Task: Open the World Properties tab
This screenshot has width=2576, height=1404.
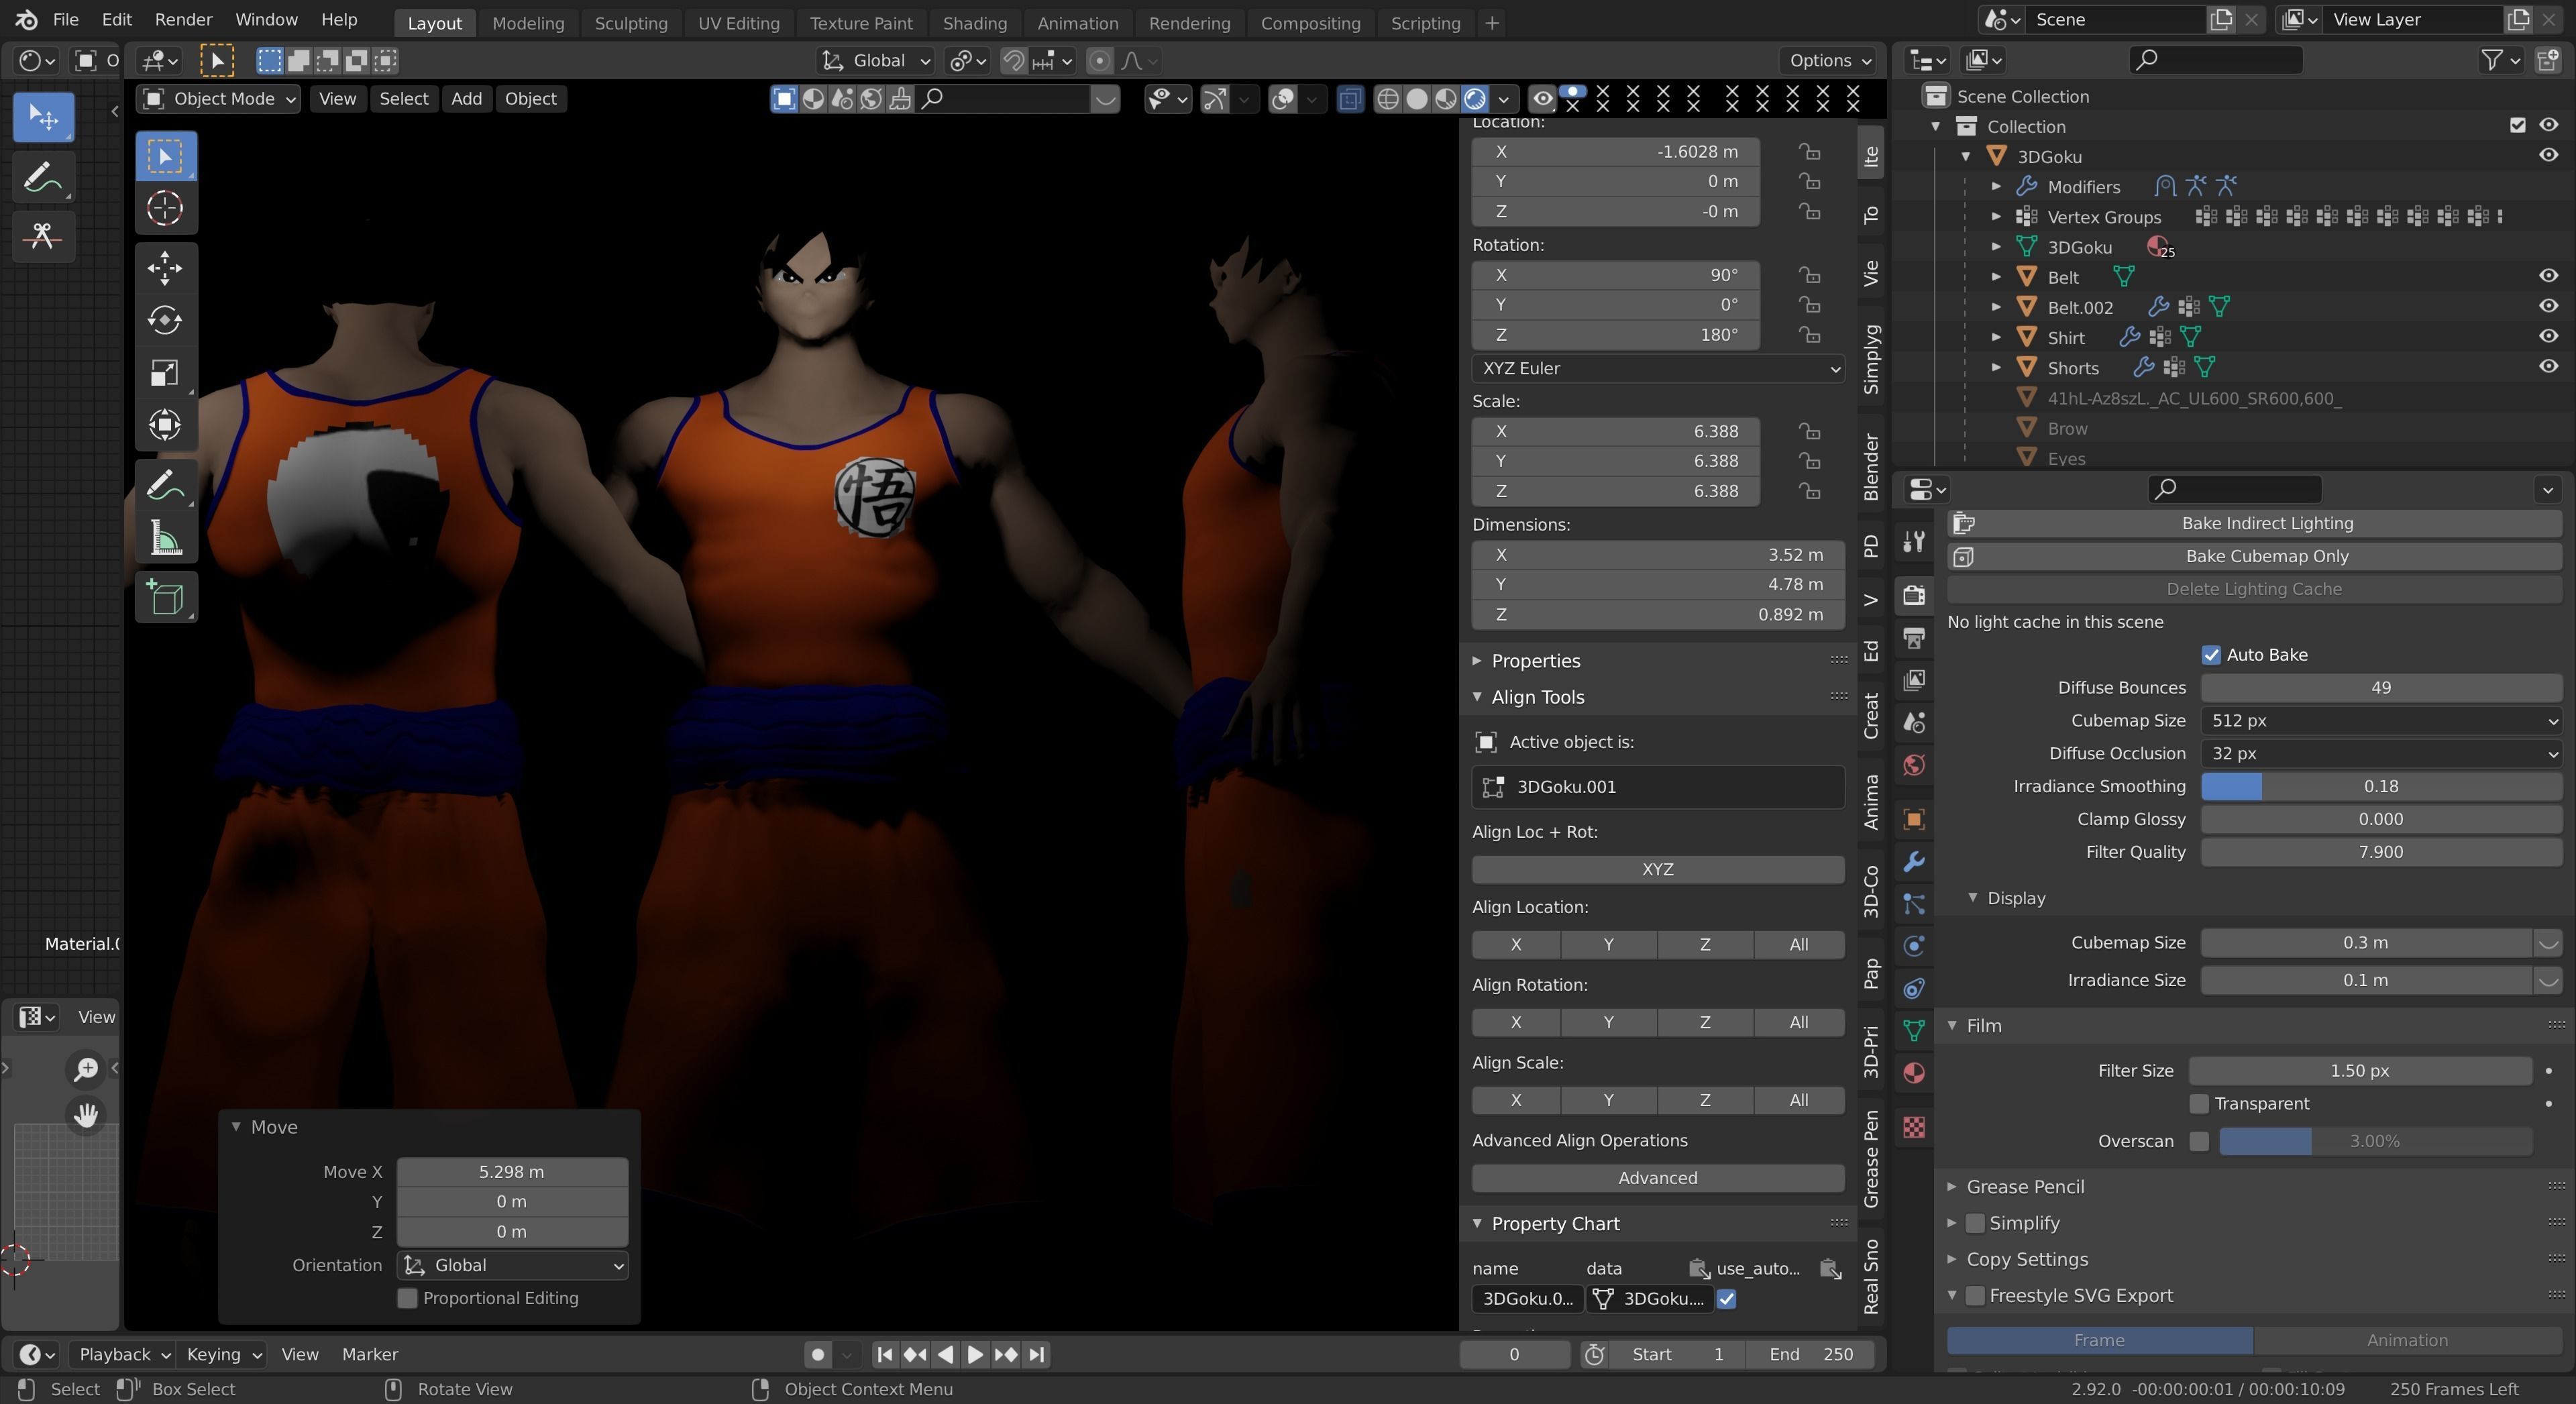Action: point(1913,765)
